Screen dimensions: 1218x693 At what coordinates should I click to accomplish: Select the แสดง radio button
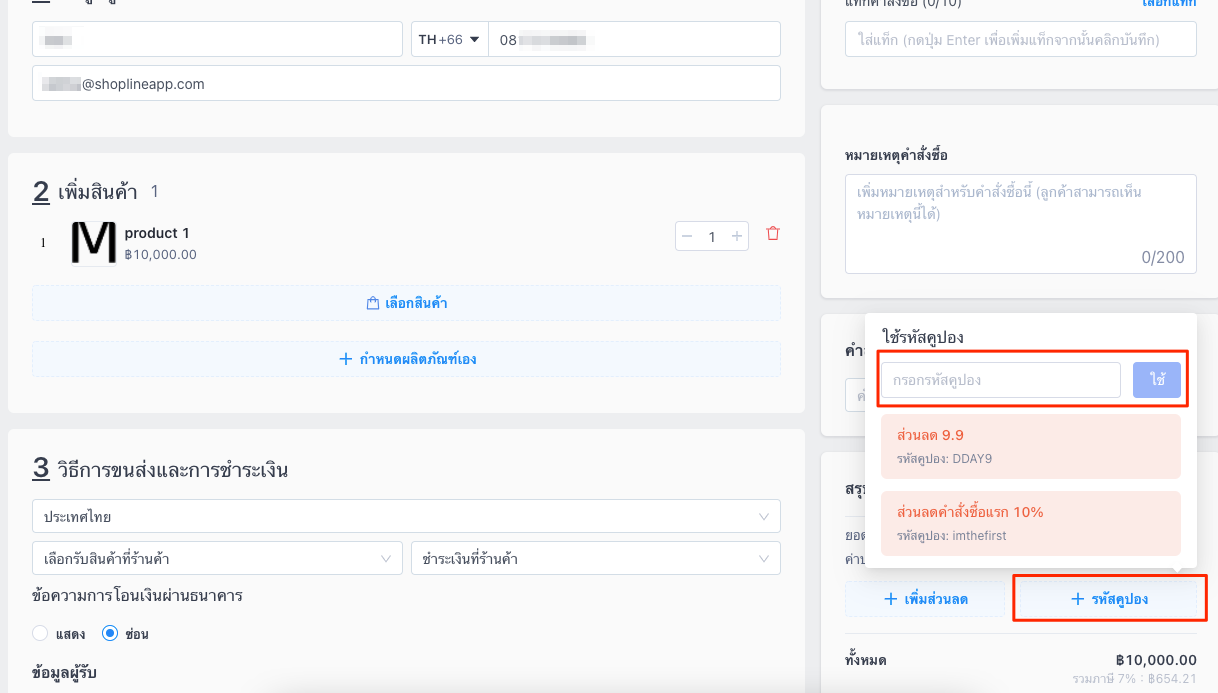(41, 633)
